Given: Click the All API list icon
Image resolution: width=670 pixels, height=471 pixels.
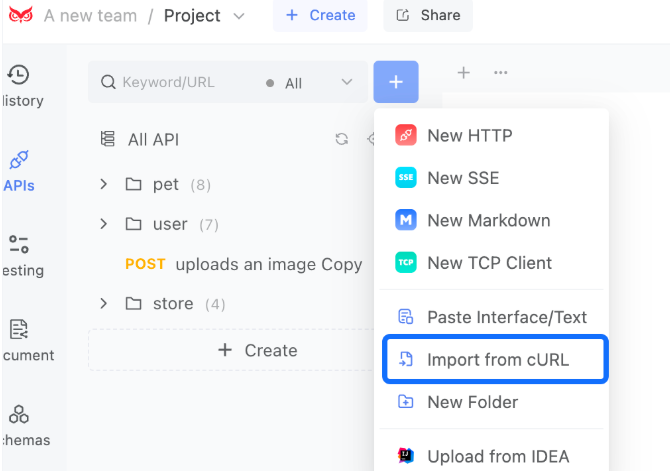Looking at the screenshot, I should click(x=107, y=139).
